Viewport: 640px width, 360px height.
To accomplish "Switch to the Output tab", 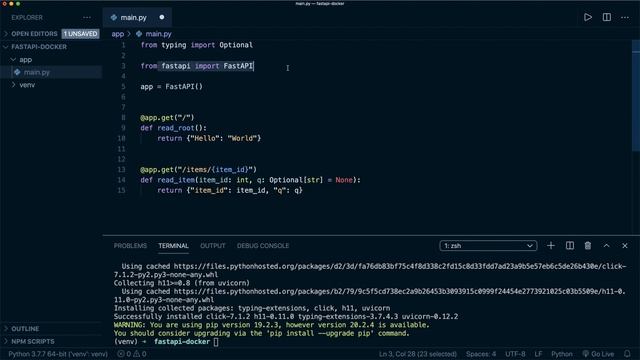I will pyautogui.click(x=213, y=246).
